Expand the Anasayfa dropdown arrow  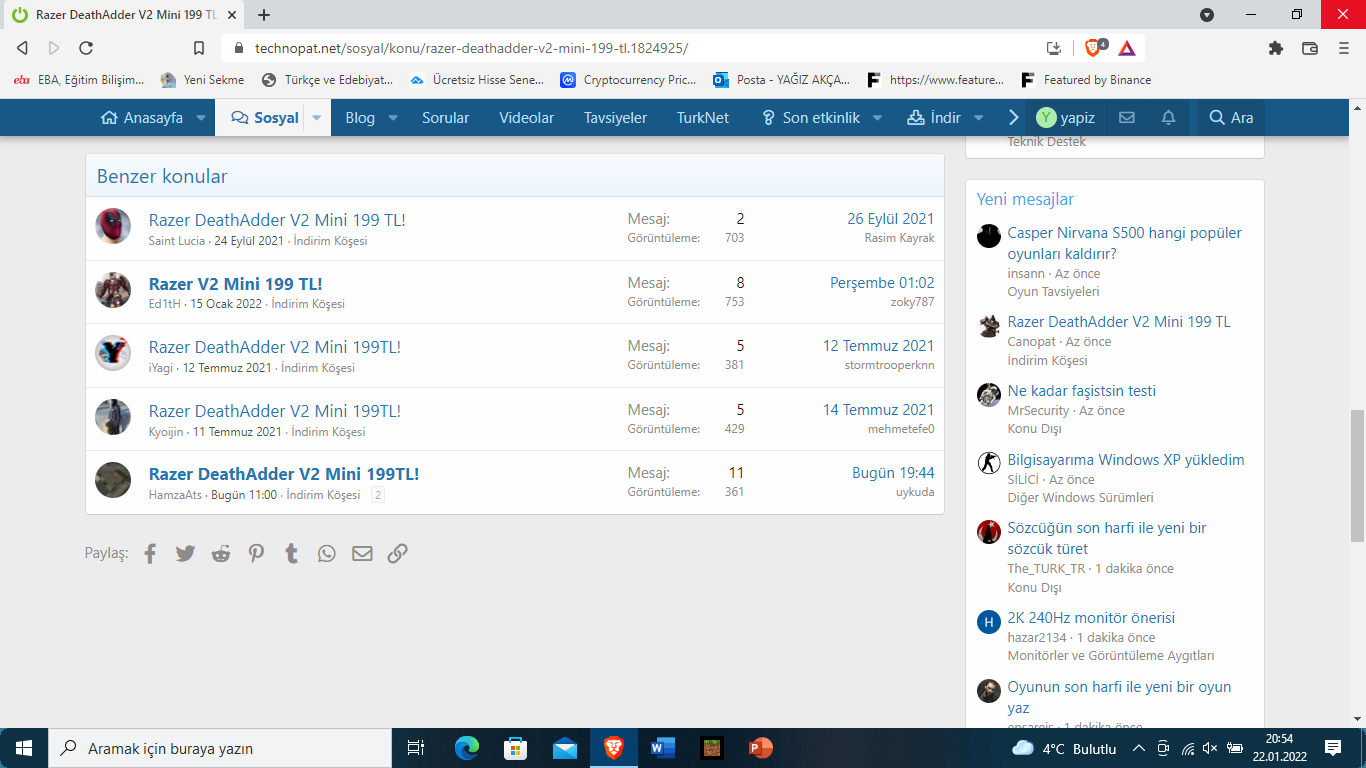pos(201,117)
